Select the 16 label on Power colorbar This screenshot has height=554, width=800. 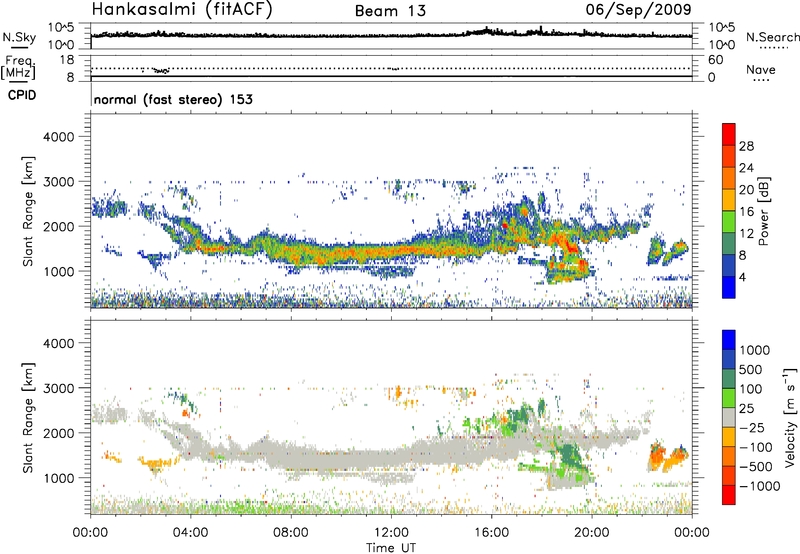point(746,212)
